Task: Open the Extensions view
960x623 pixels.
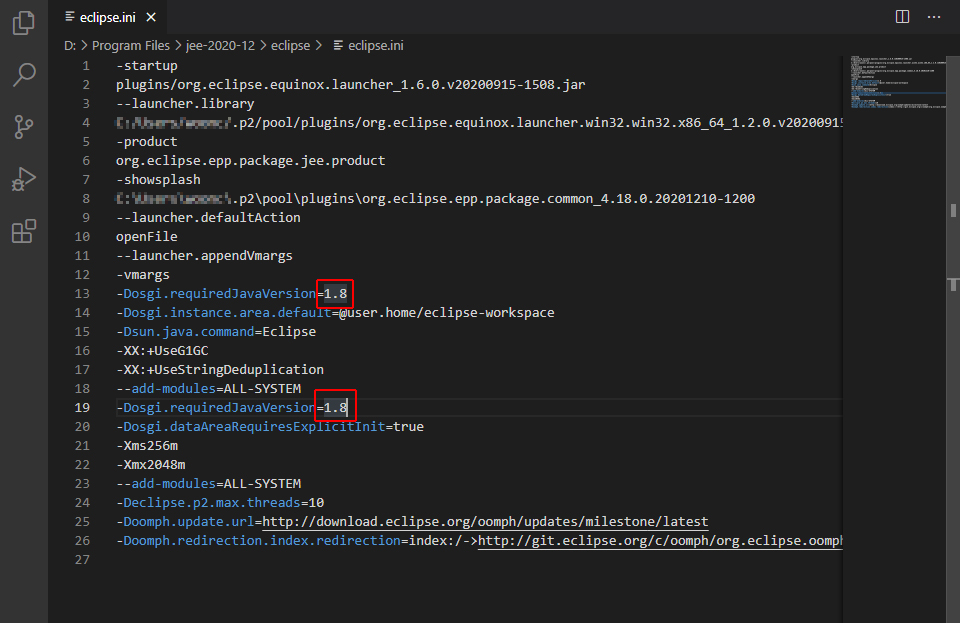Action: [x=24, y=231]
